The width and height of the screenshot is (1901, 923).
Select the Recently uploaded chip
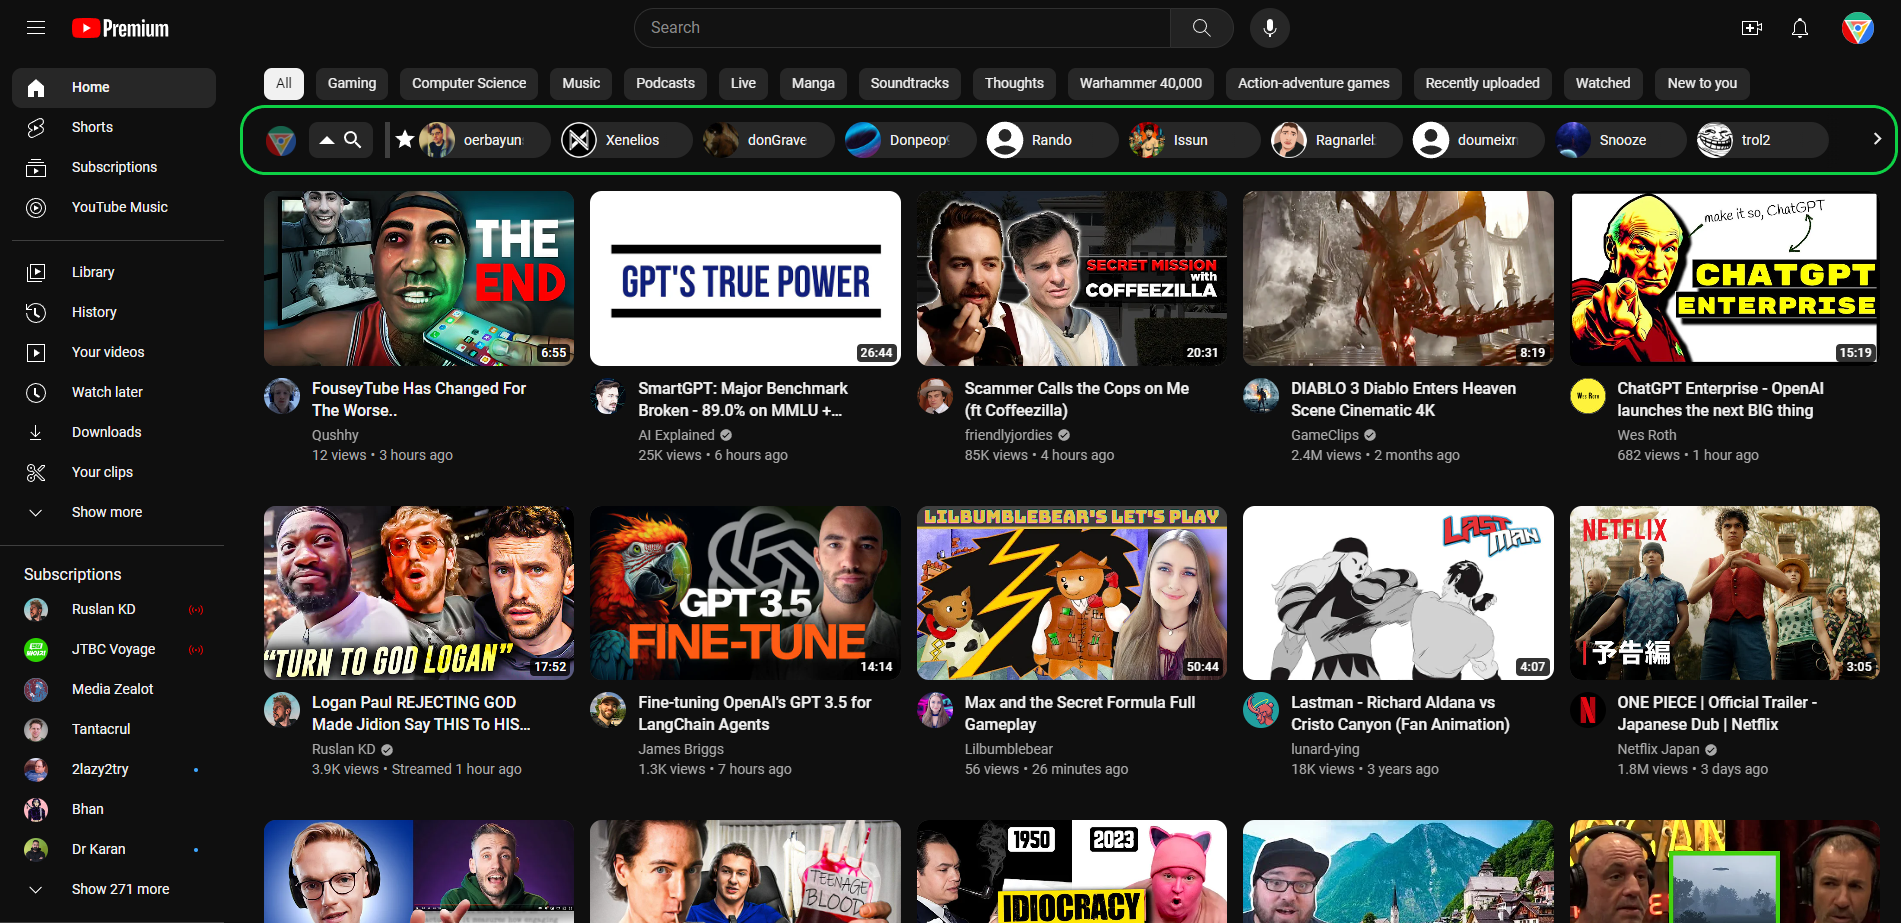coord(1482,83)
